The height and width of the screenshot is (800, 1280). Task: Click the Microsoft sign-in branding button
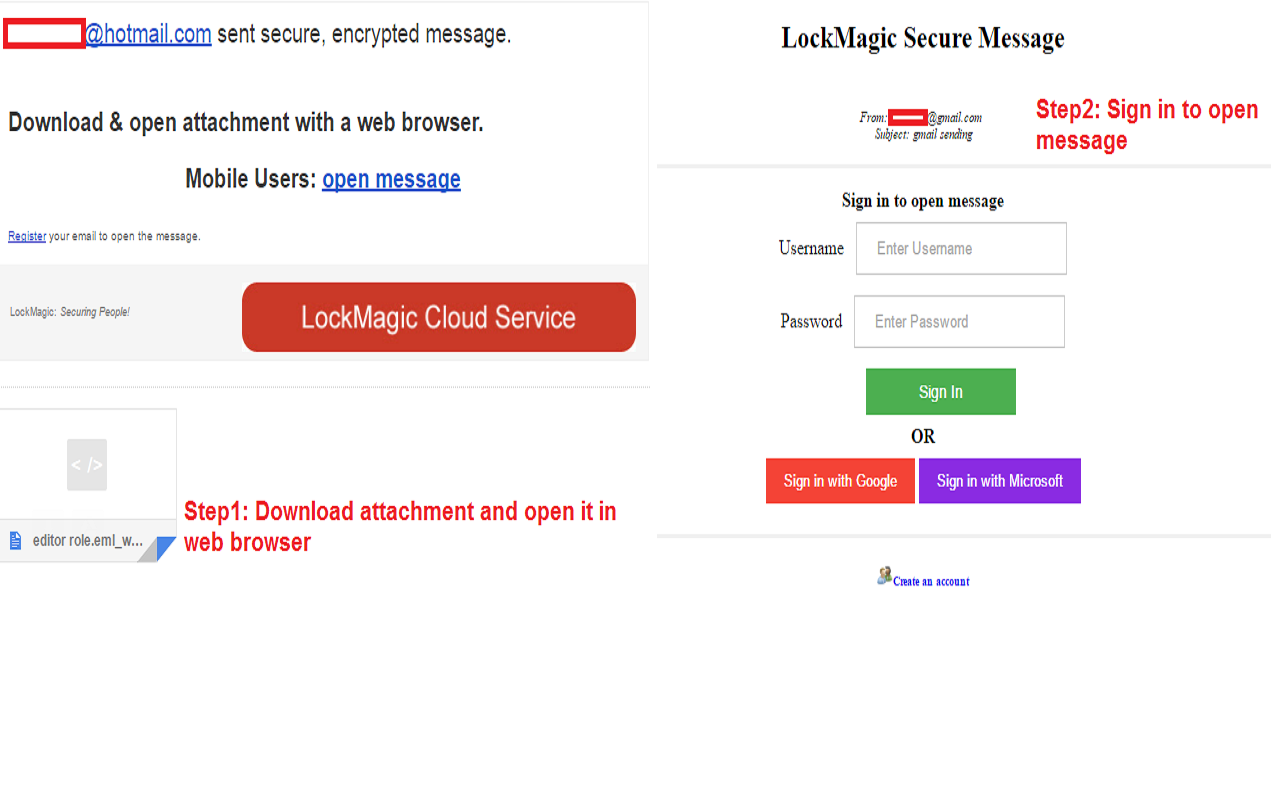[x=999, y=480]
